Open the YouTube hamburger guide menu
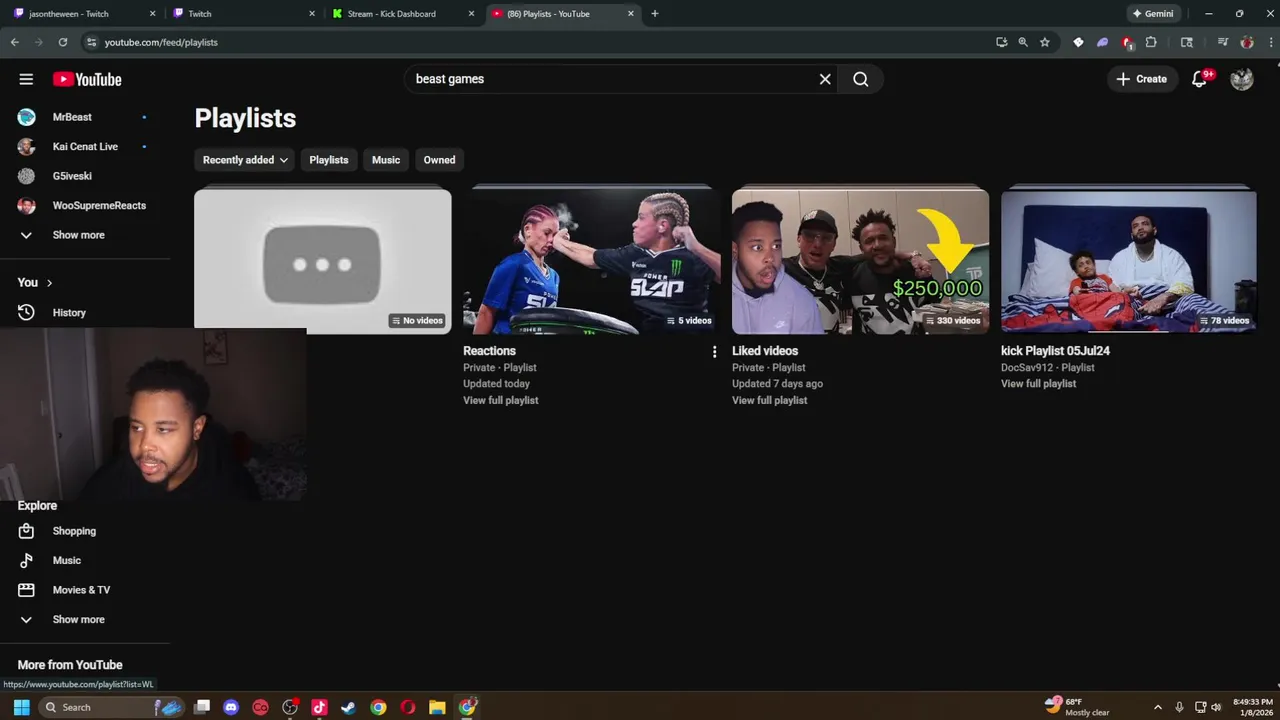 tap(26, 79)
